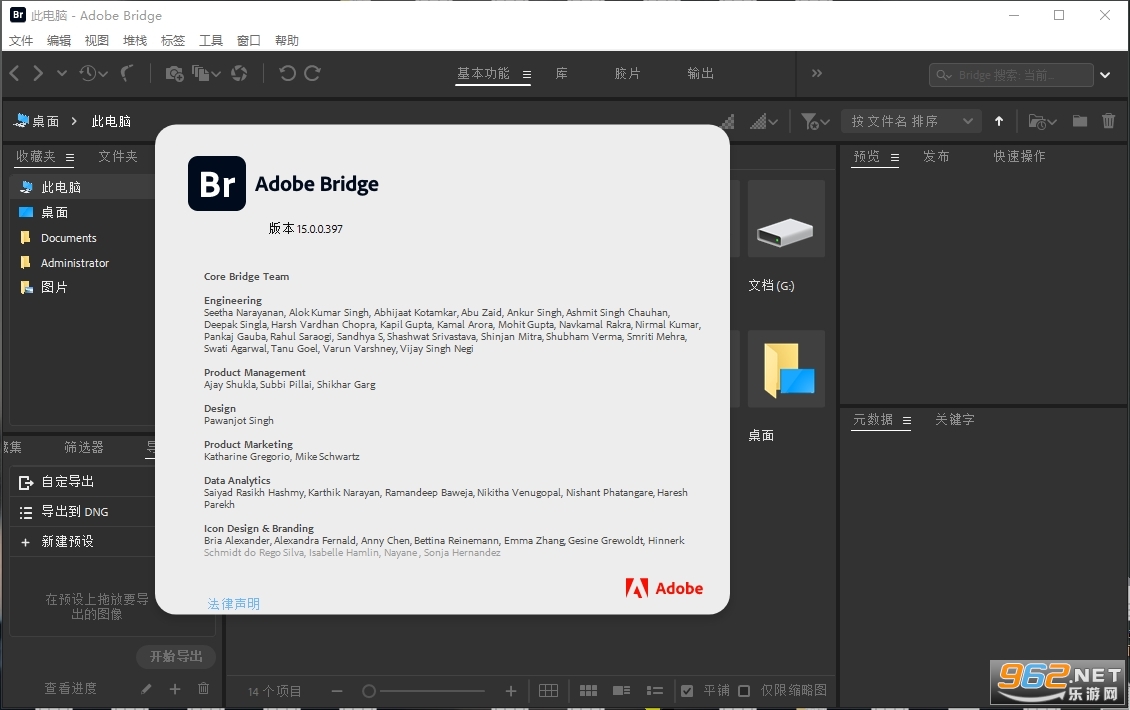
Task: Click 此电脑 in the breadcrumb path
Action: coord(111,121)
